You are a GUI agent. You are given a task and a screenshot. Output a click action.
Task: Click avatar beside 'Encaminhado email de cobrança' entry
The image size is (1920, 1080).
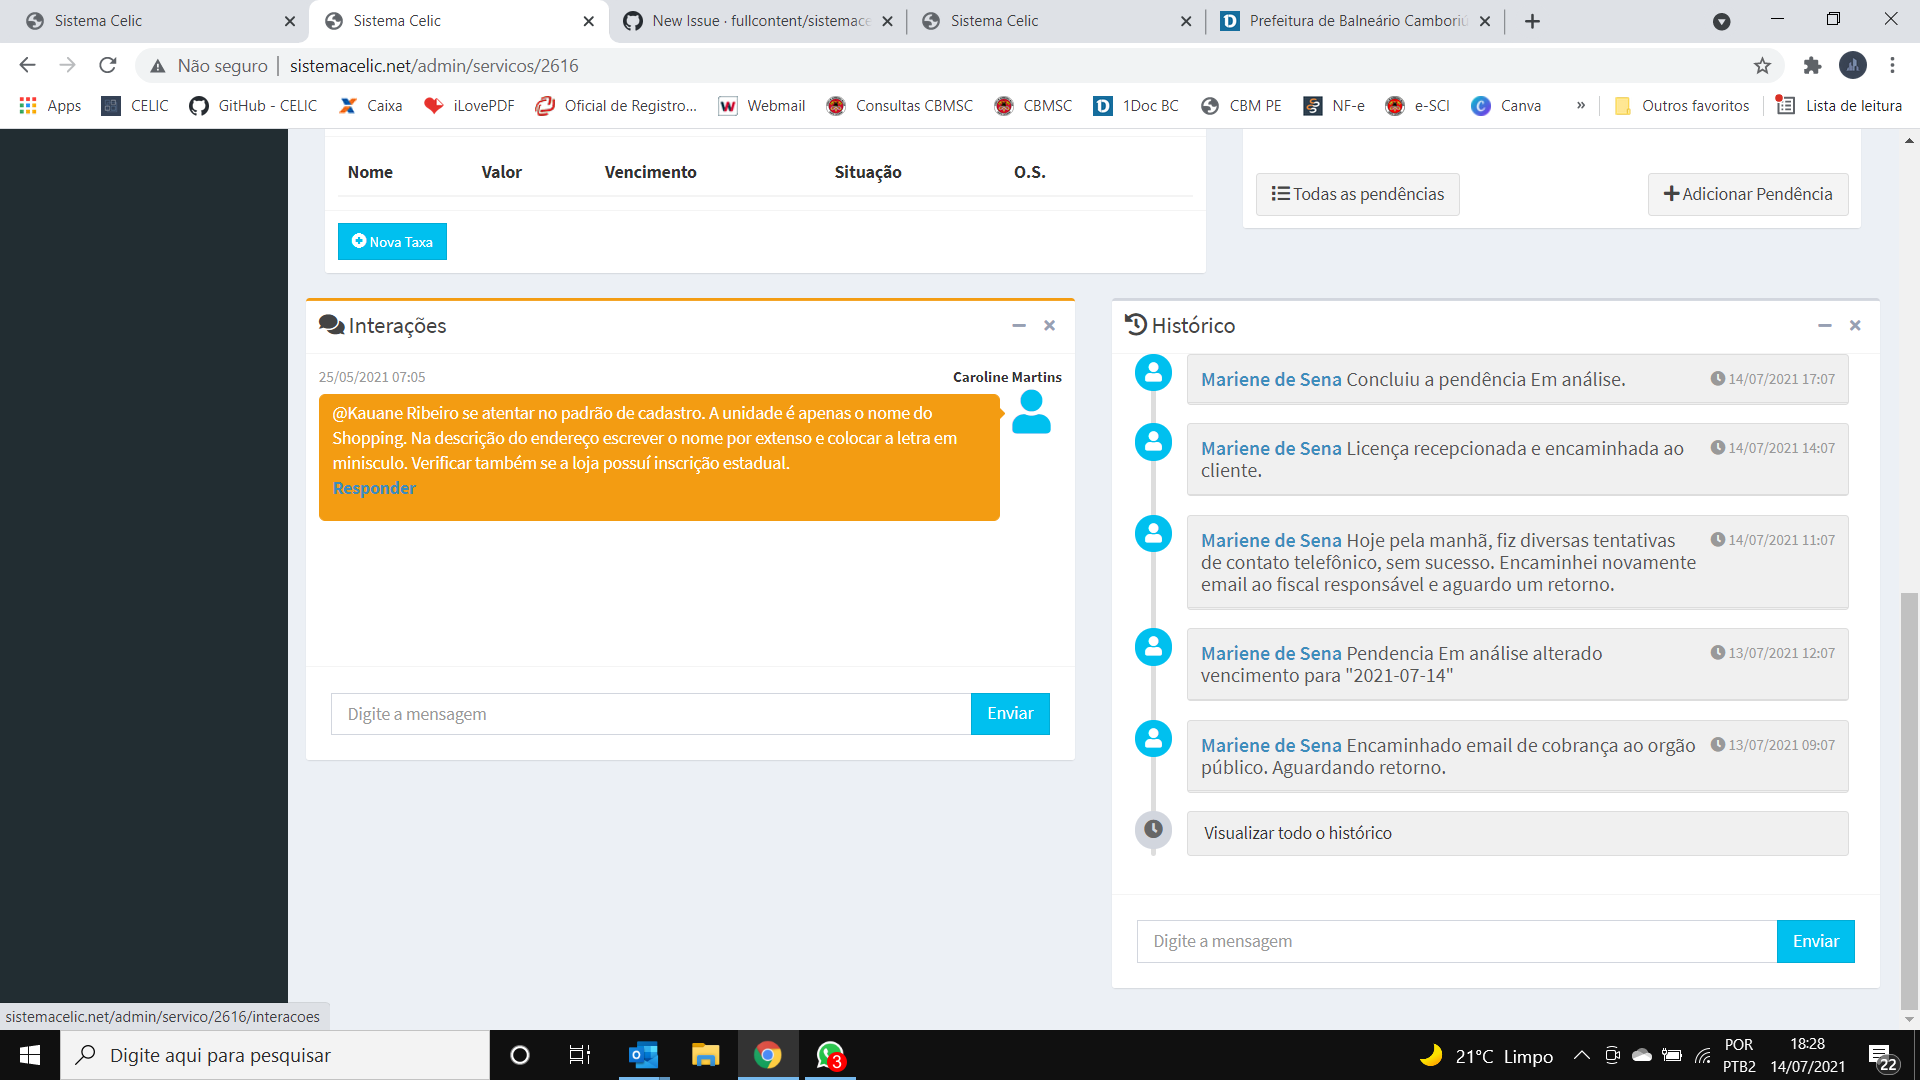tap(1153, 739)
